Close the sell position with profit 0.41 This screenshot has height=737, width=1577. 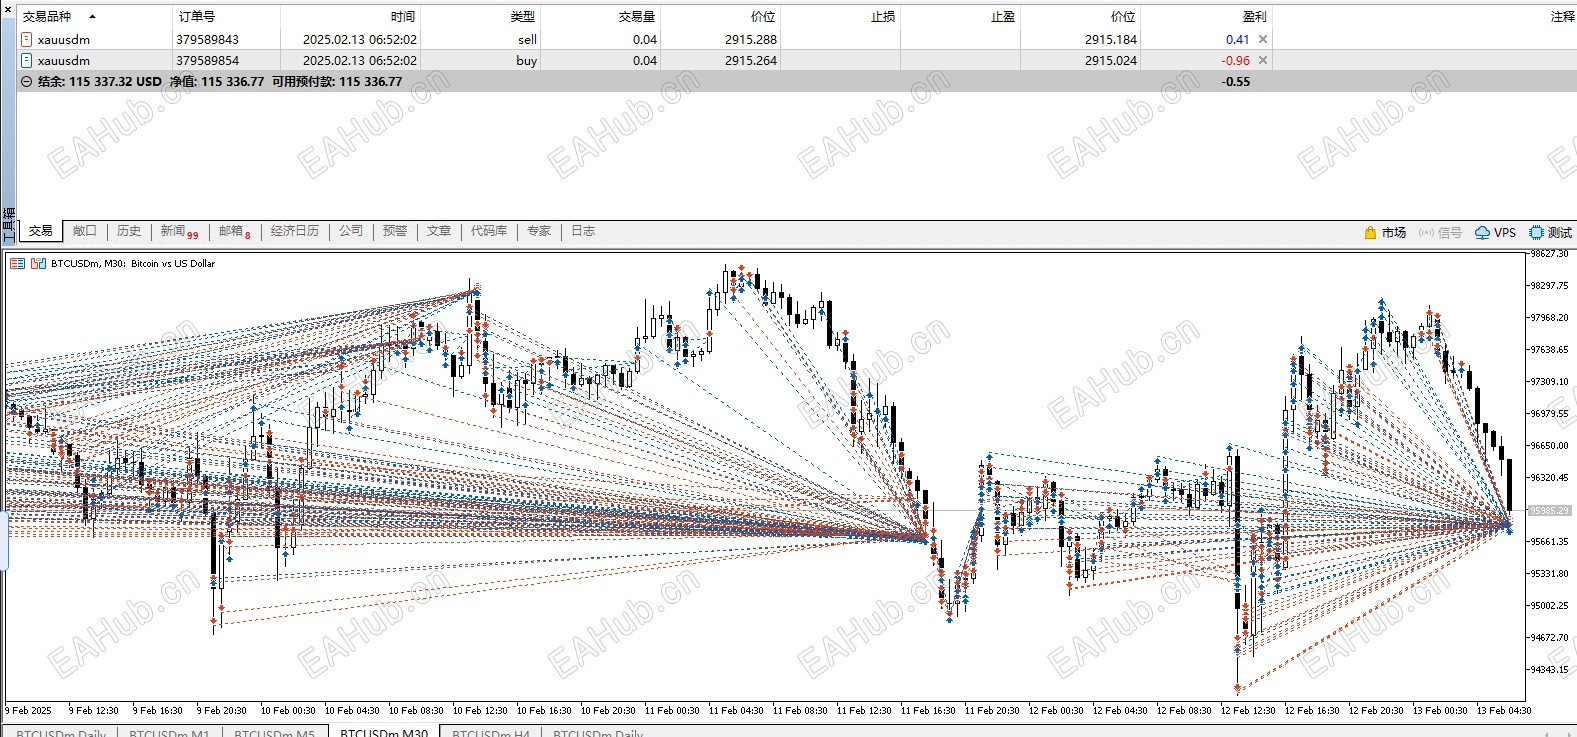1263,39
